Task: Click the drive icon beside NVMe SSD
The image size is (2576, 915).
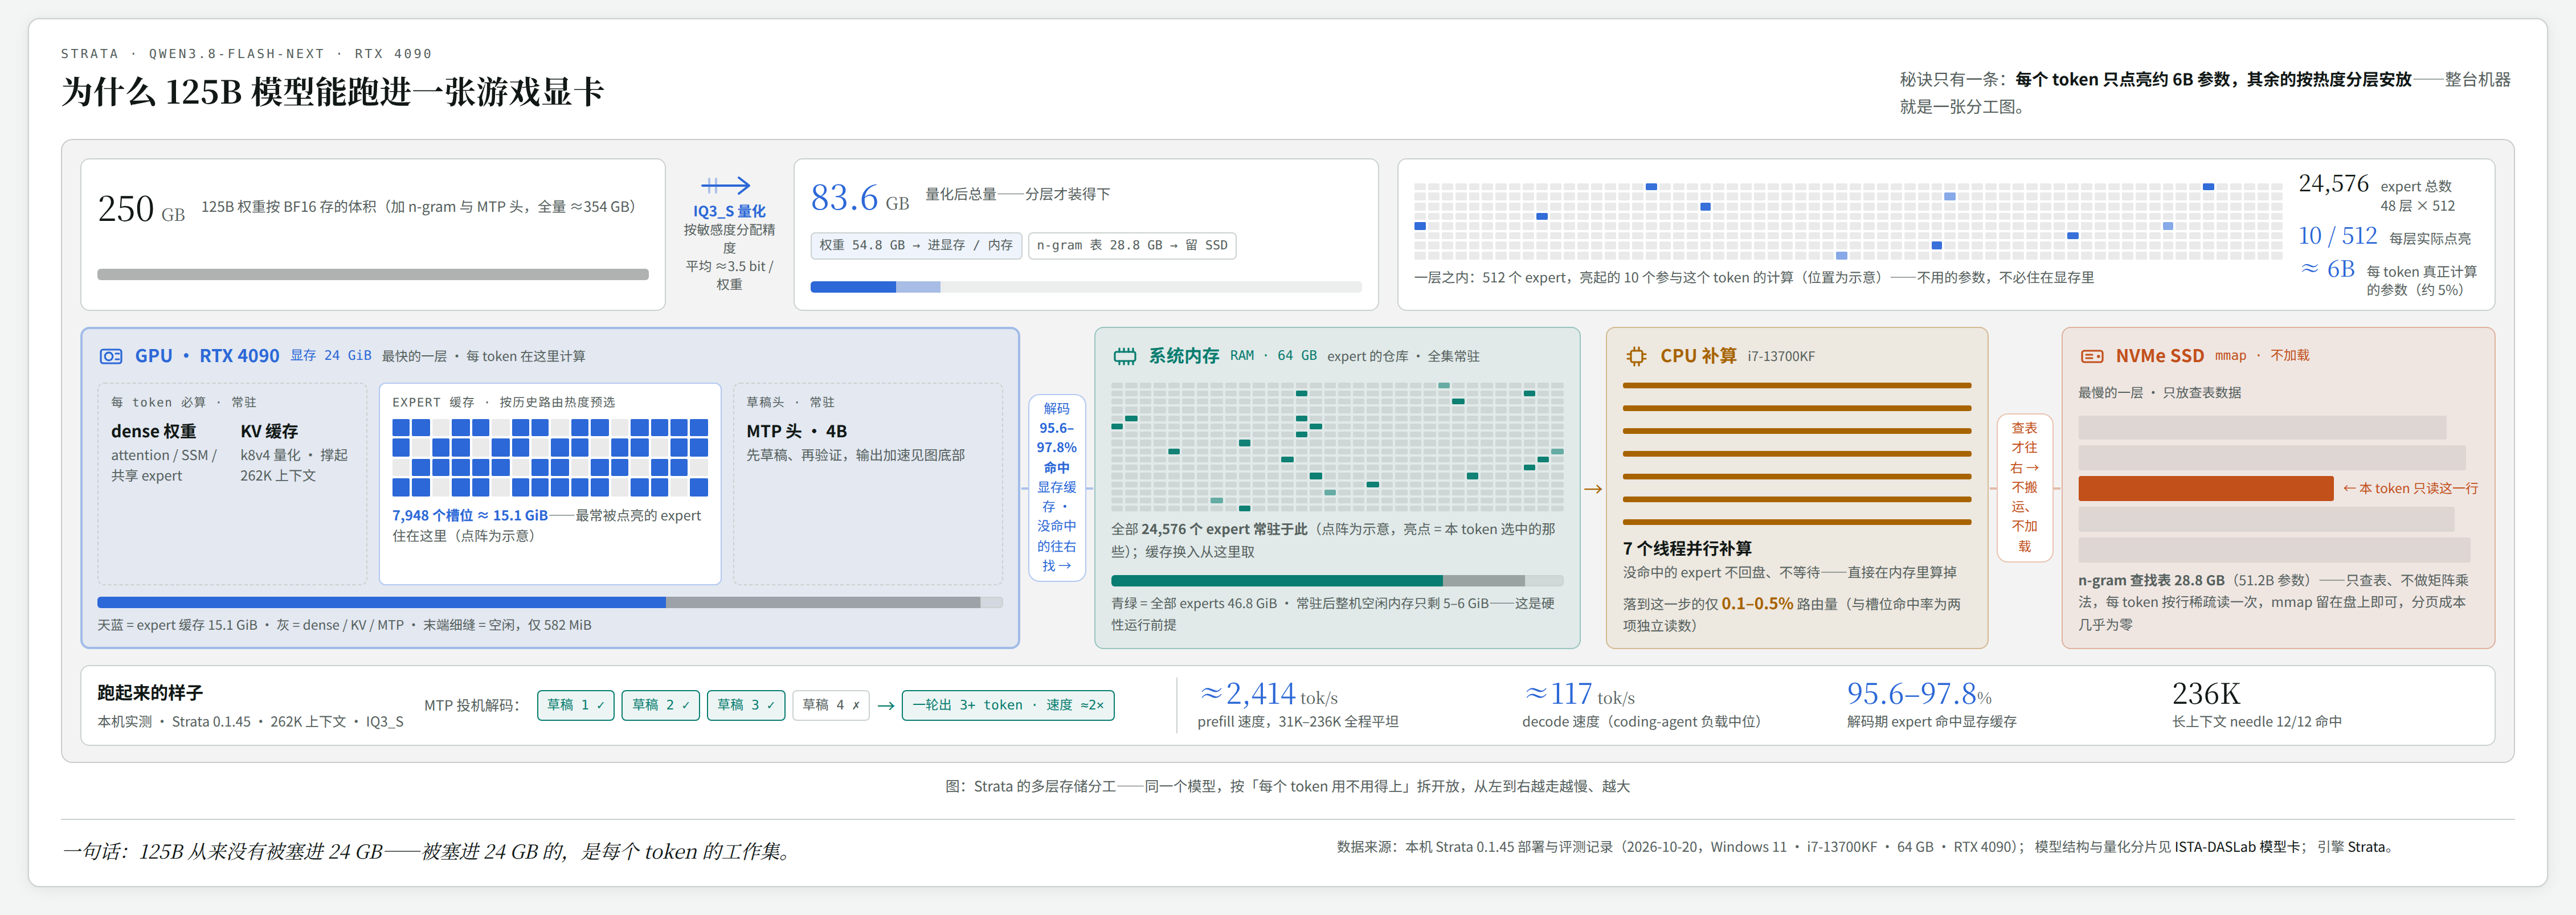Action: 2092,356
